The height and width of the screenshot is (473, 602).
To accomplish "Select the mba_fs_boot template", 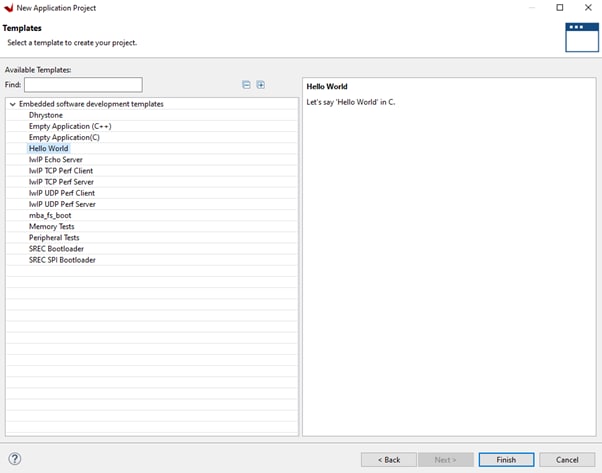I will (x=50, y=215).
